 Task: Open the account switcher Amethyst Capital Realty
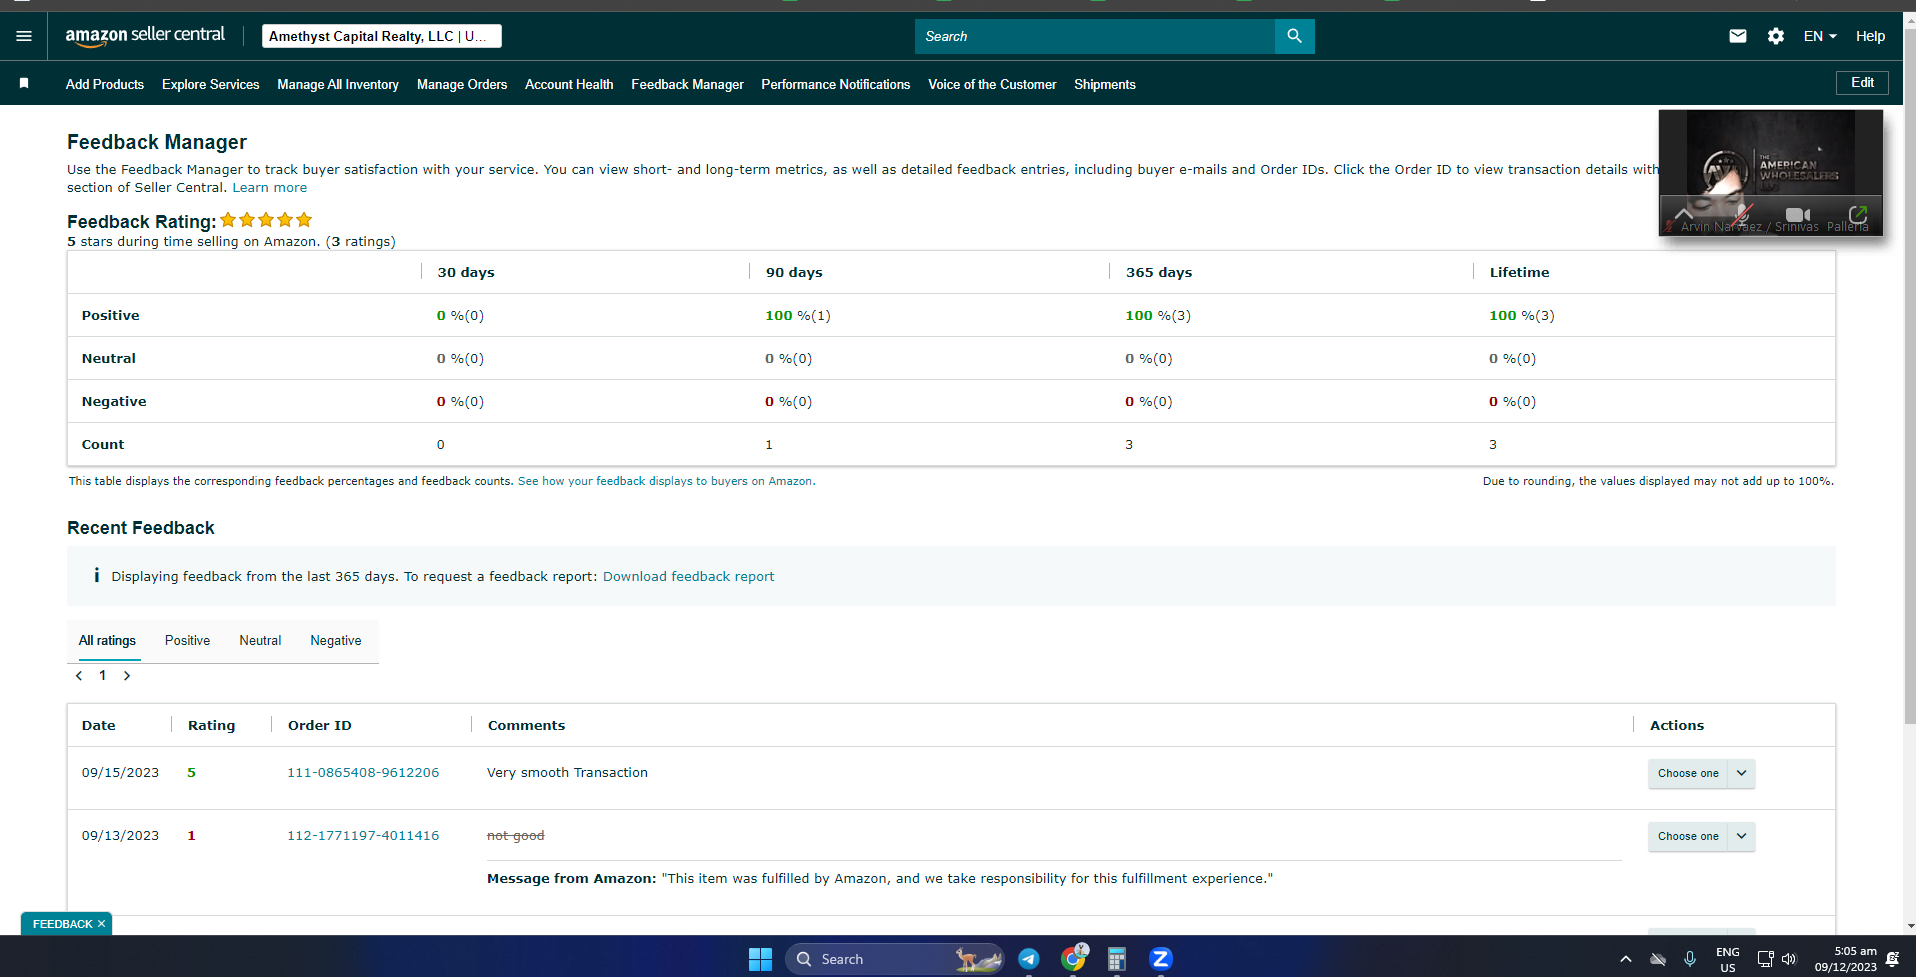tap(381, 36)
